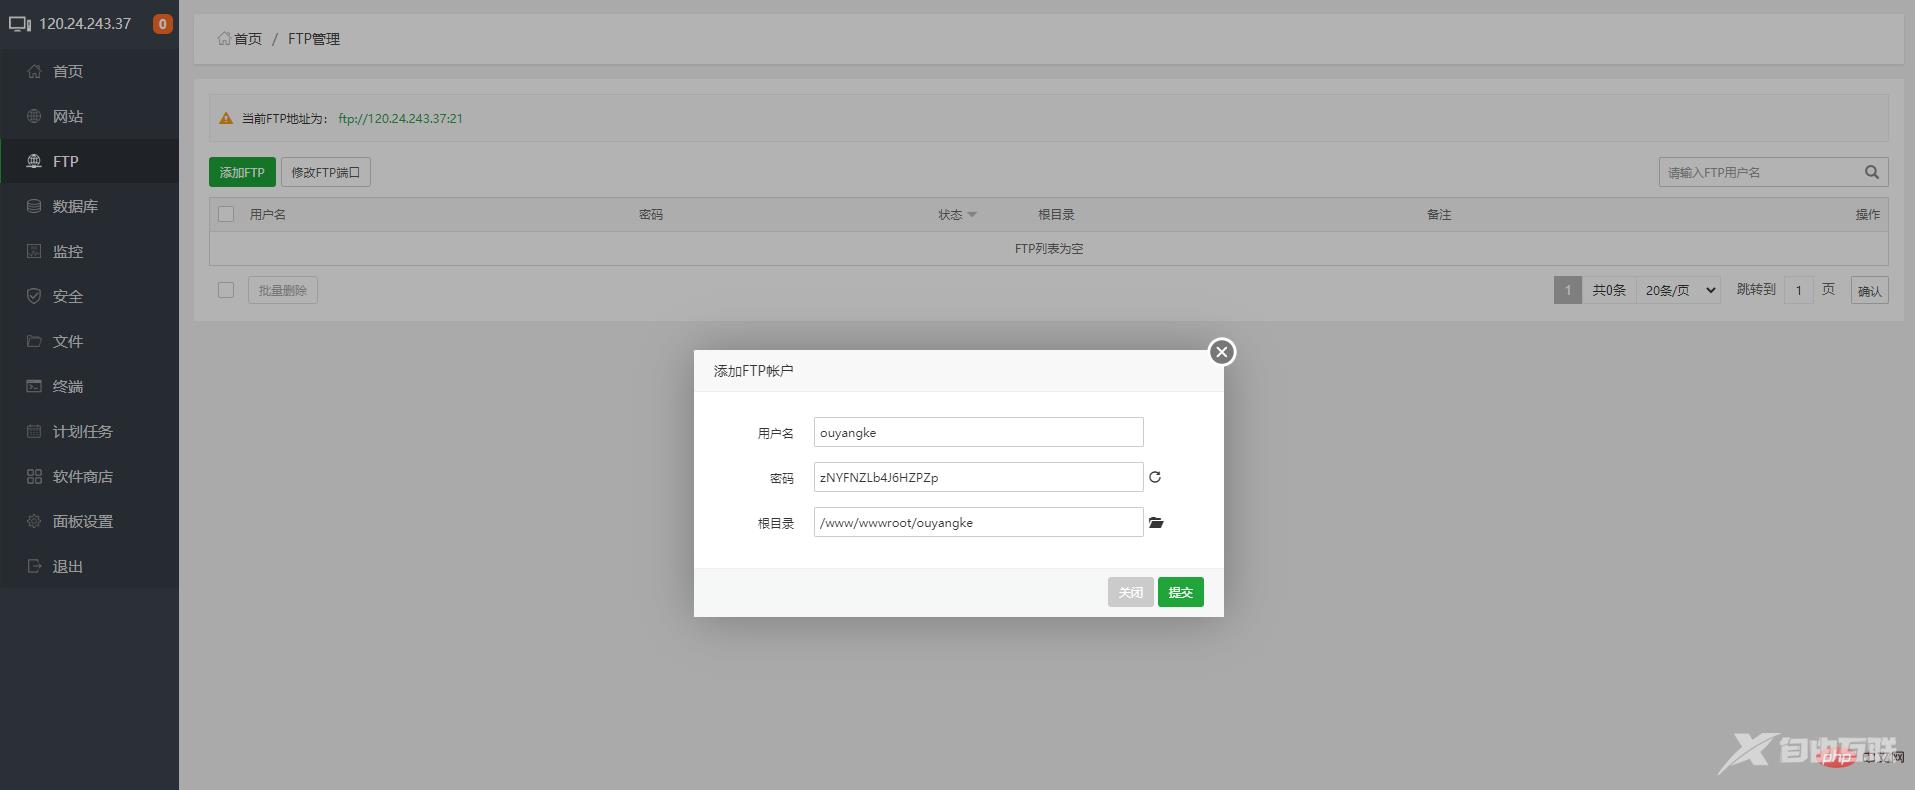This screenshot has height=790, width=1915.
Task: Click the 用户名 input field with ouyangke
Action: point(978,432)
